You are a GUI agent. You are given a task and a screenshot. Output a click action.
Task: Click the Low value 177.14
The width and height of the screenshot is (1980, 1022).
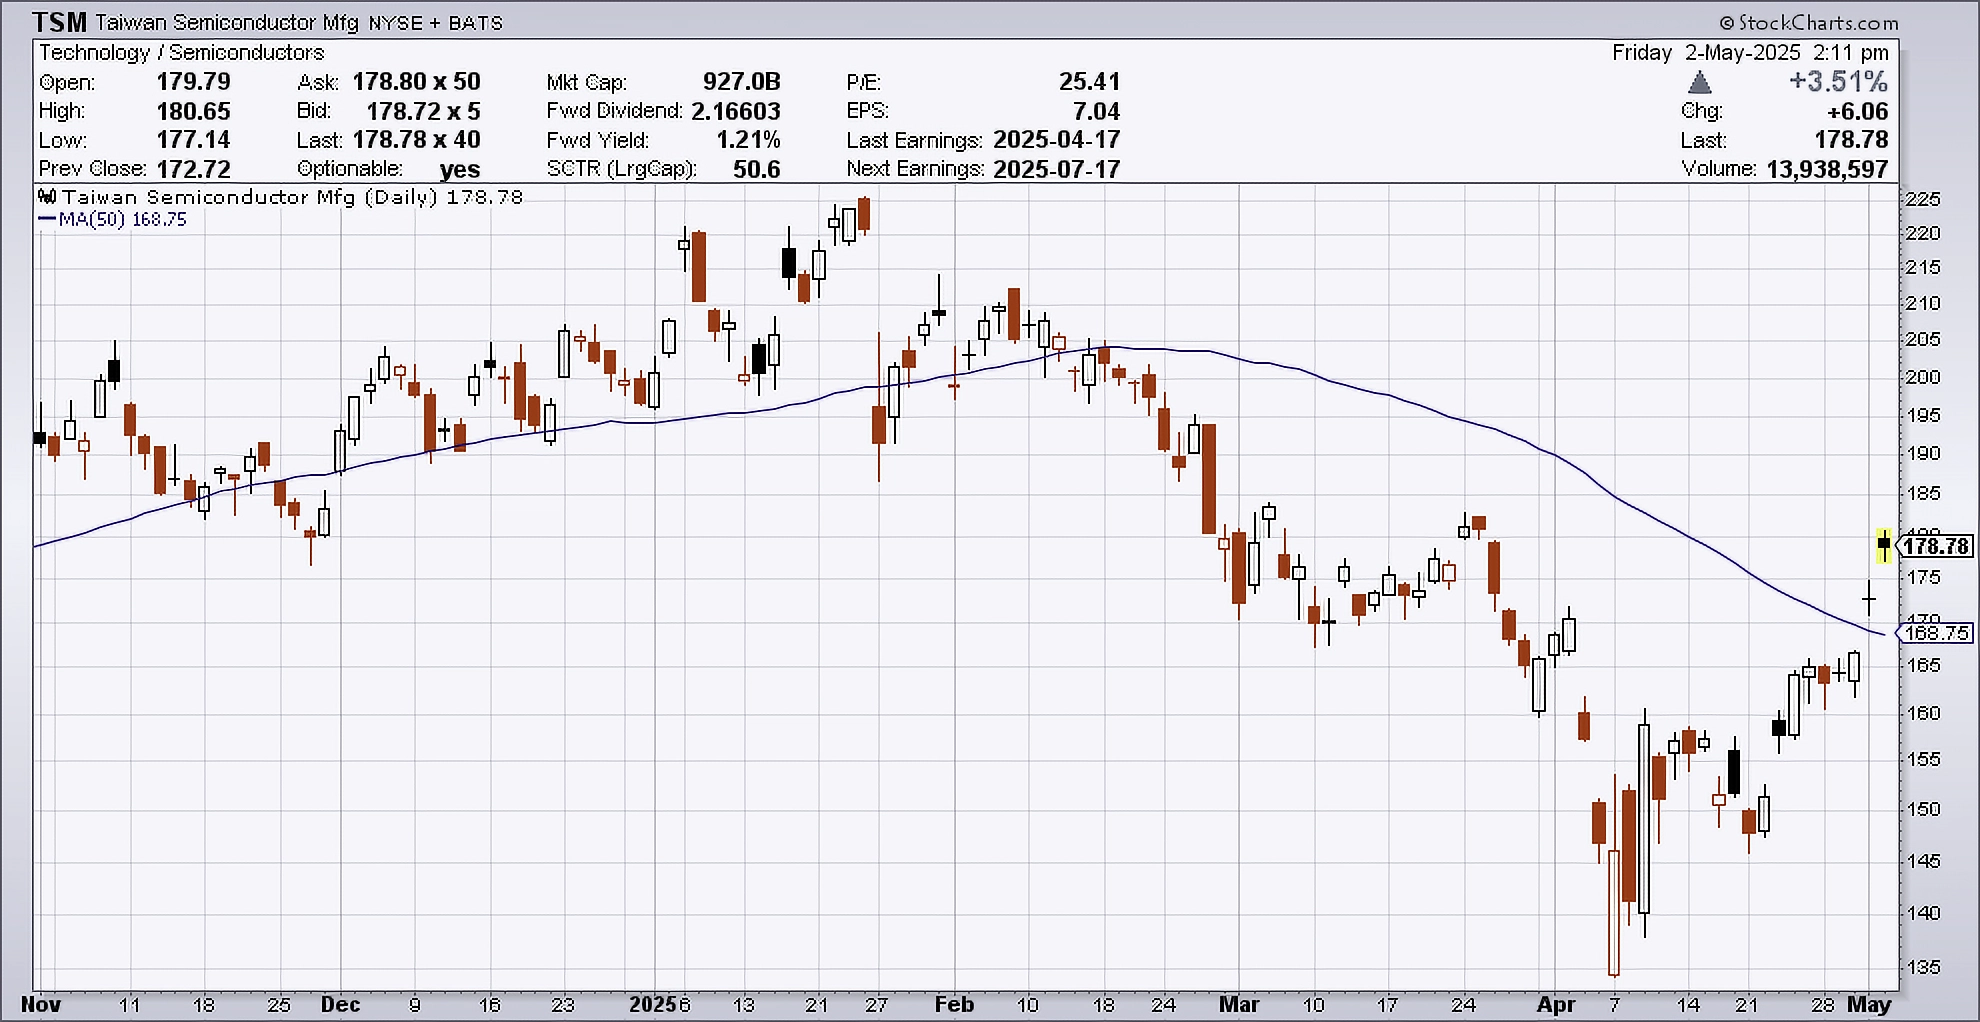click(193, 140)
